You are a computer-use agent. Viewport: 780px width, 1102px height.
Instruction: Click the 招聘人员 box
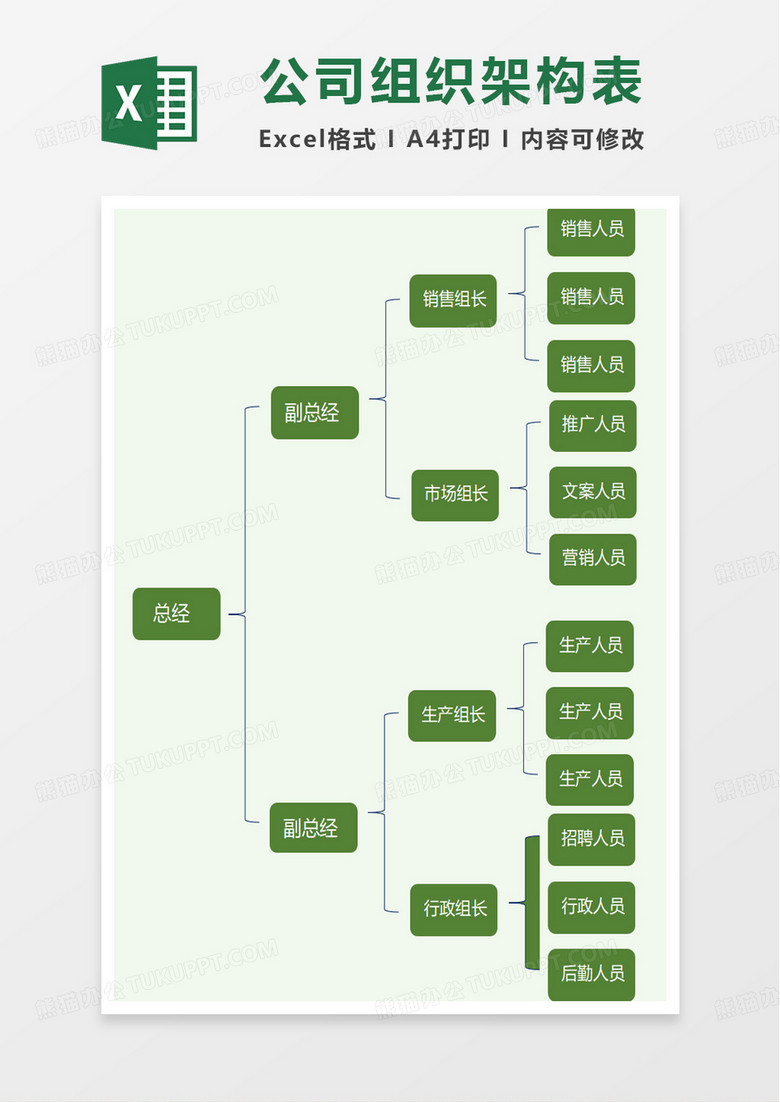pyautogui.click(x=592, y=839)
